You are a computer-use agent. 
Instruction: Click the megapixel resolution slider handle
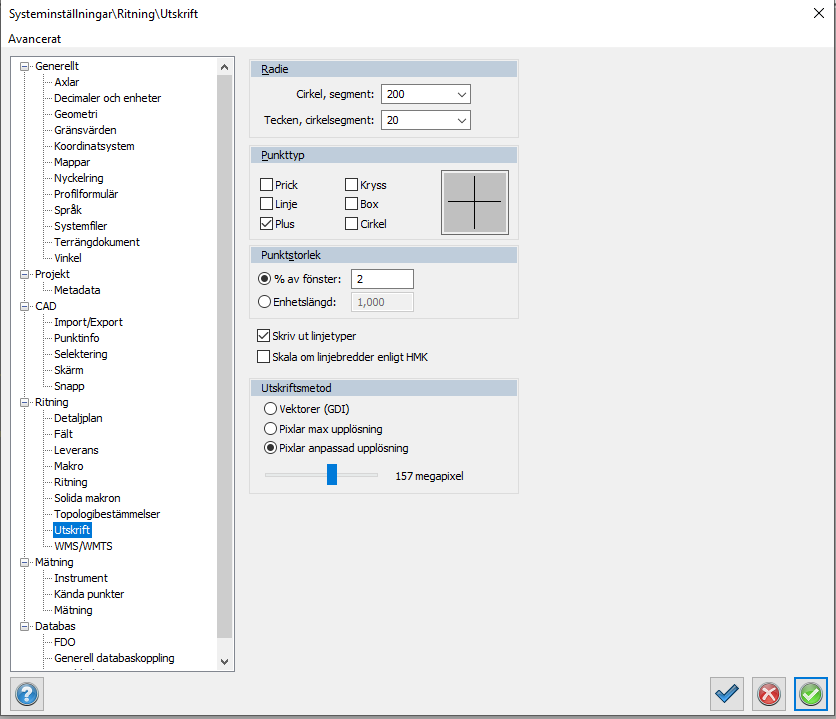pyautogui.click(x=332, y=475)
